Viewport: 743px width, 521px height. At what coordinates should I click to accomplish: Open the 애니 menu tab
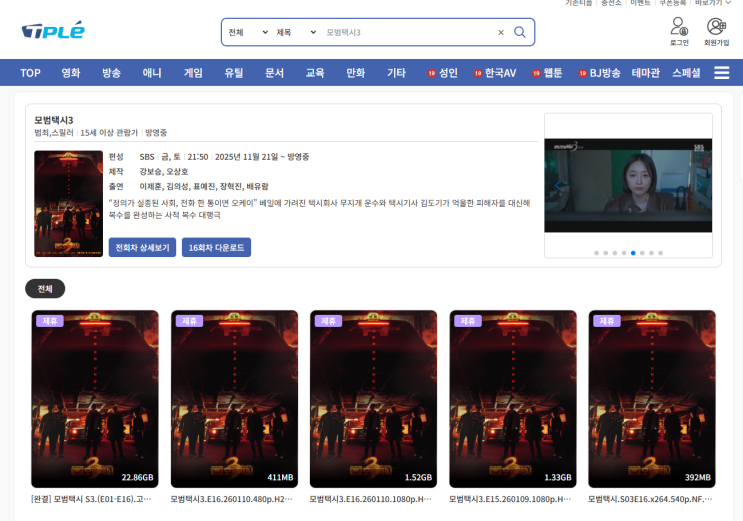click(152, 73)
